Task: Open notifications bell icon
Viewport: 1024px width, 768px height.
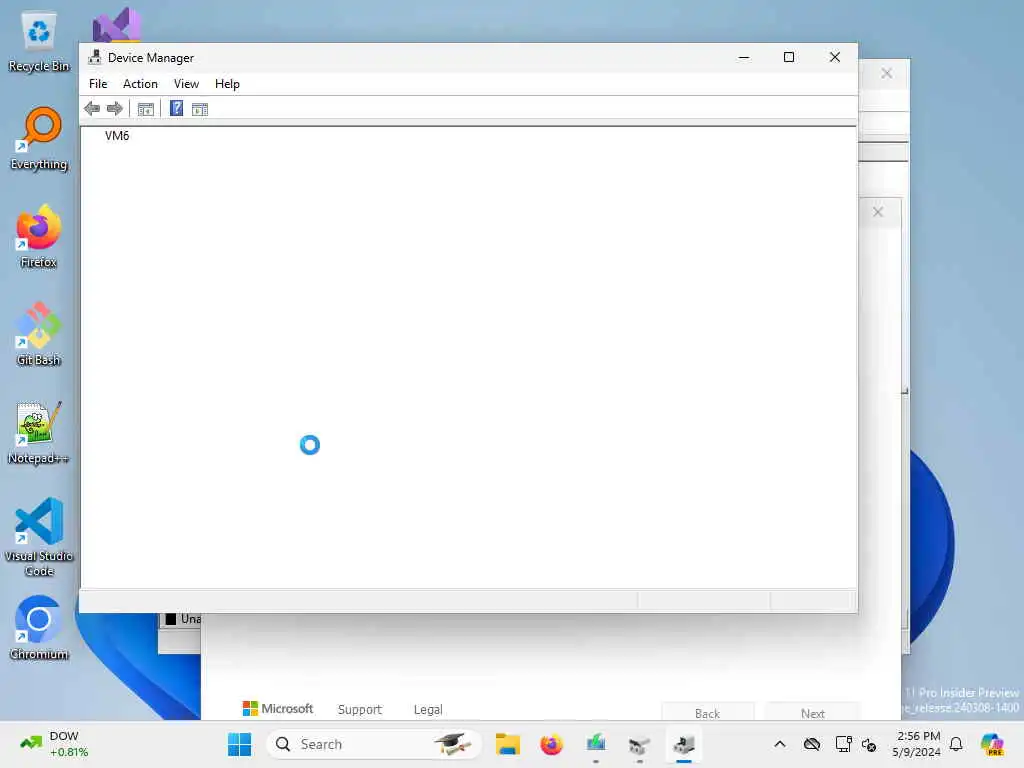Action: pyautogui.click(x=956, y=744)
